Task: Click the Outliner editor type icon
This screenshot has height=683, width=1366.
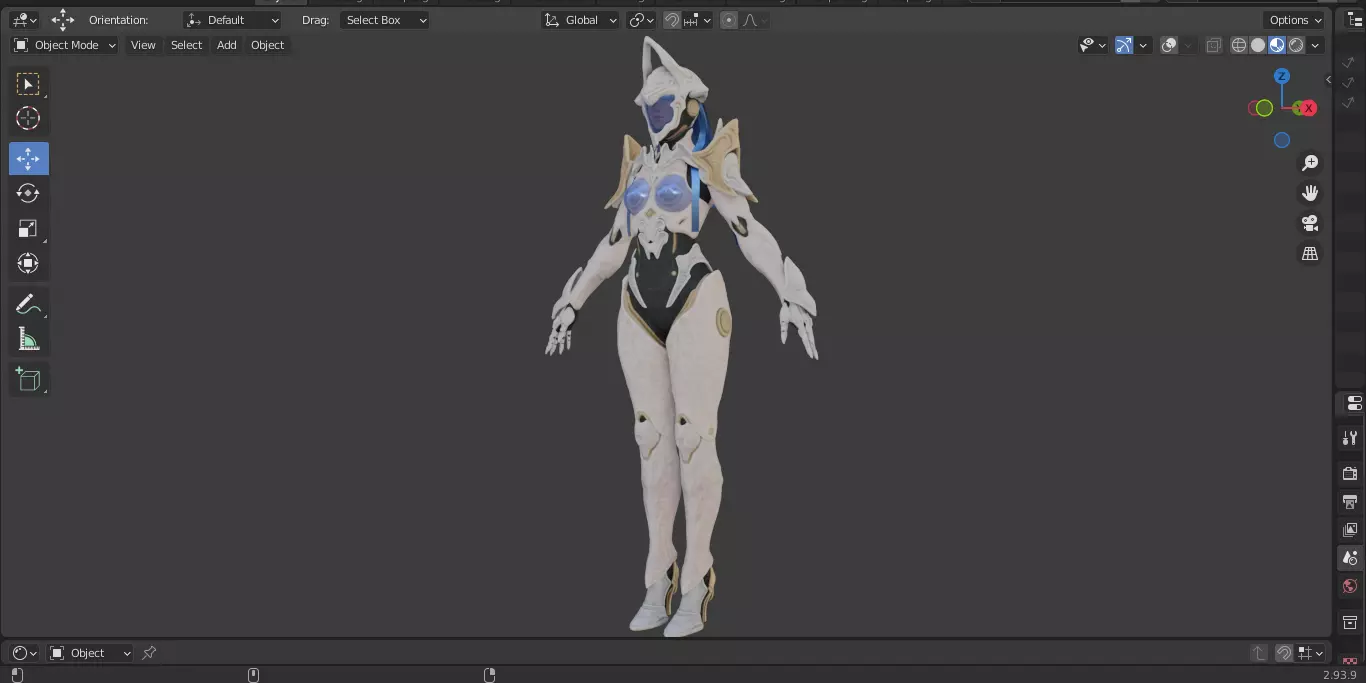Action: coord(1354,20)
